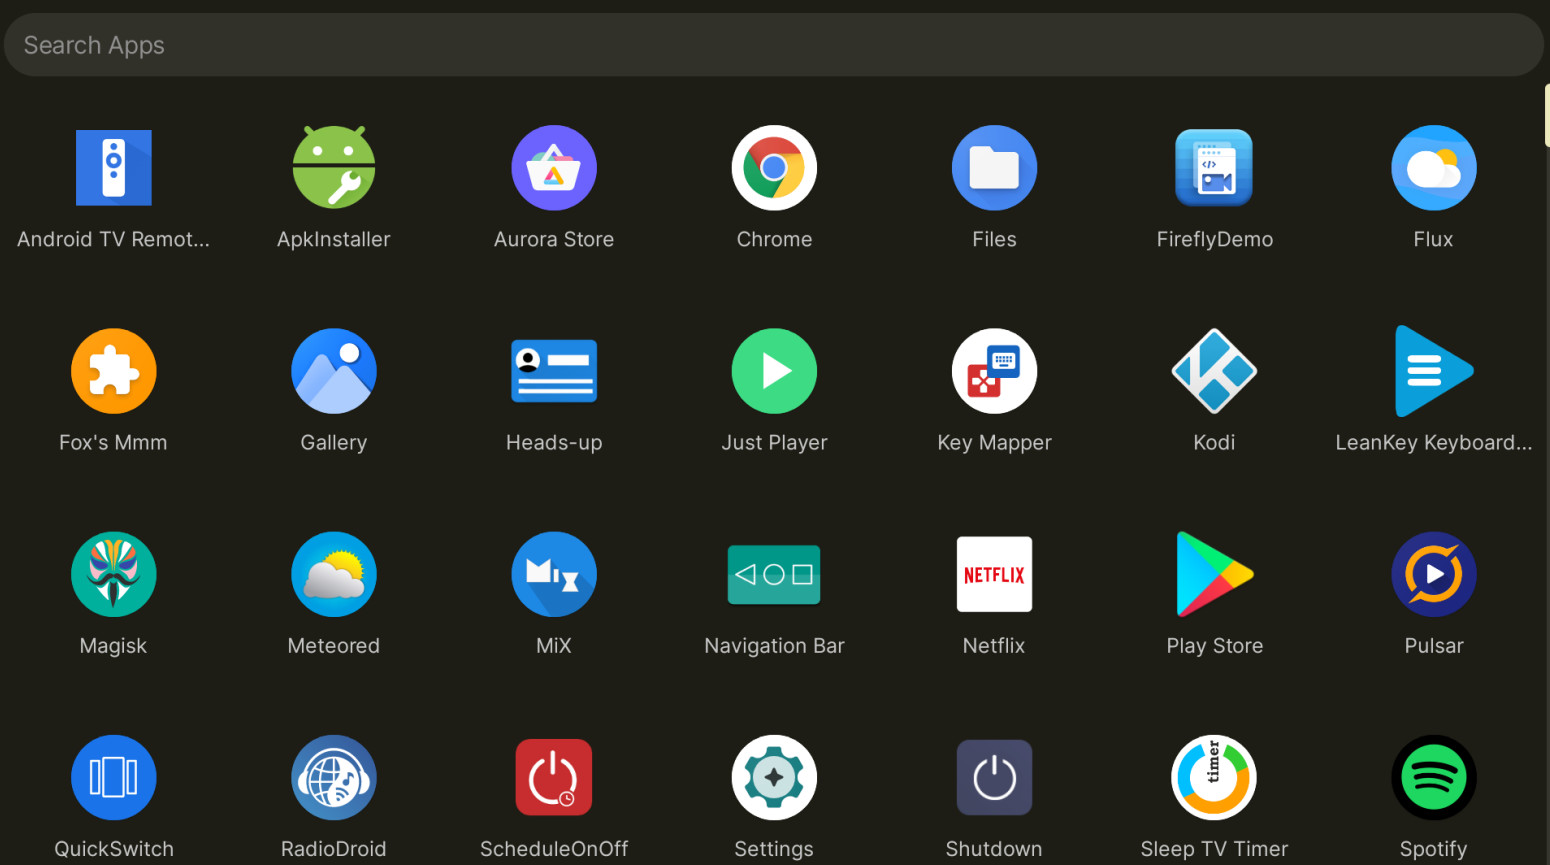This screenshot has width=1550, height=865.
Task: Focus the Search Apps field
Action: coord(774,45)
